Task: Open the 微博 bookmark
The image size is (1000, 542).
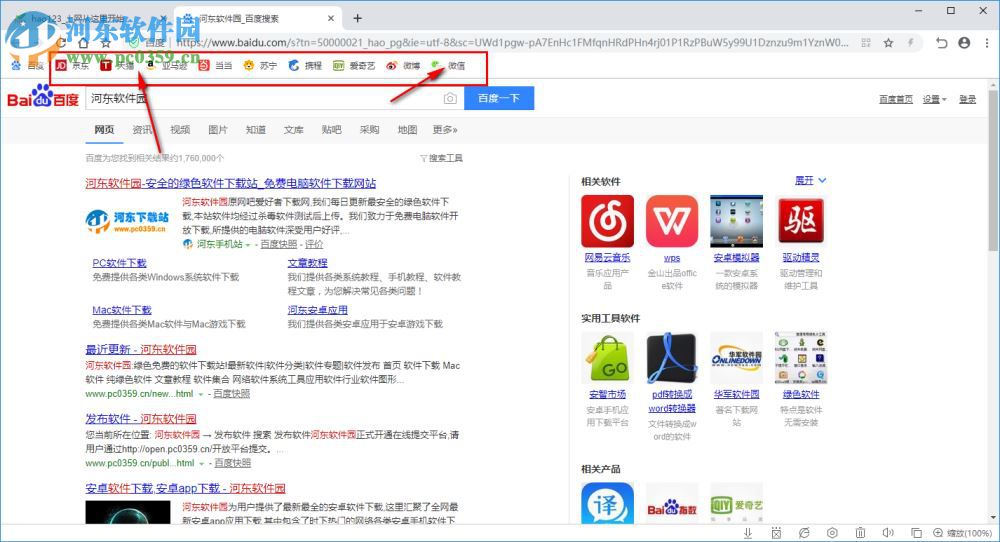Action: point(403,65)
